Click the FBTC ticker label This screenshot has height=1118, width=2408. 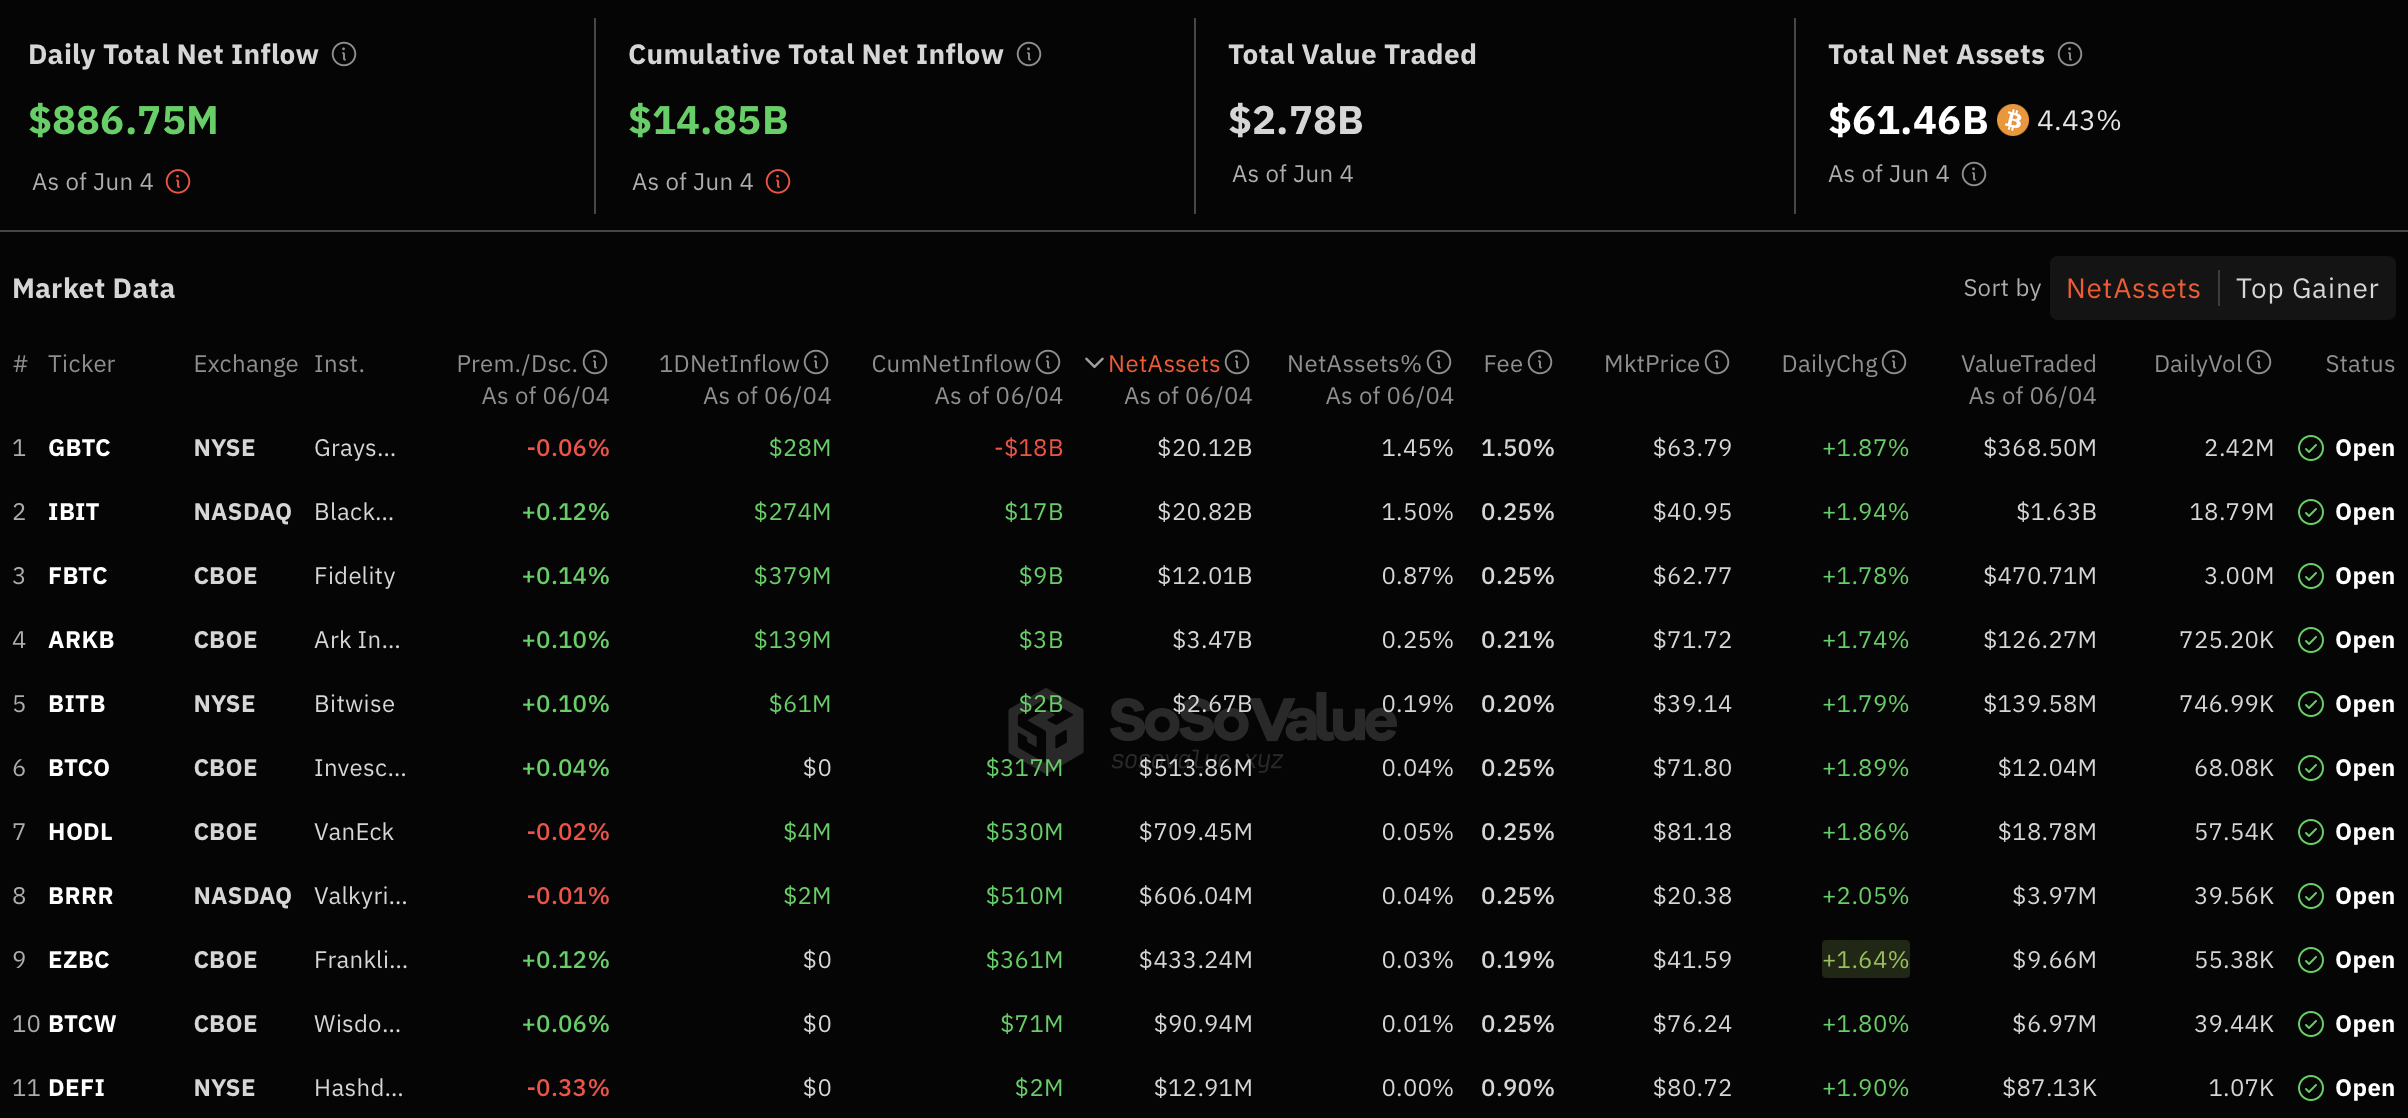(77, 575)
